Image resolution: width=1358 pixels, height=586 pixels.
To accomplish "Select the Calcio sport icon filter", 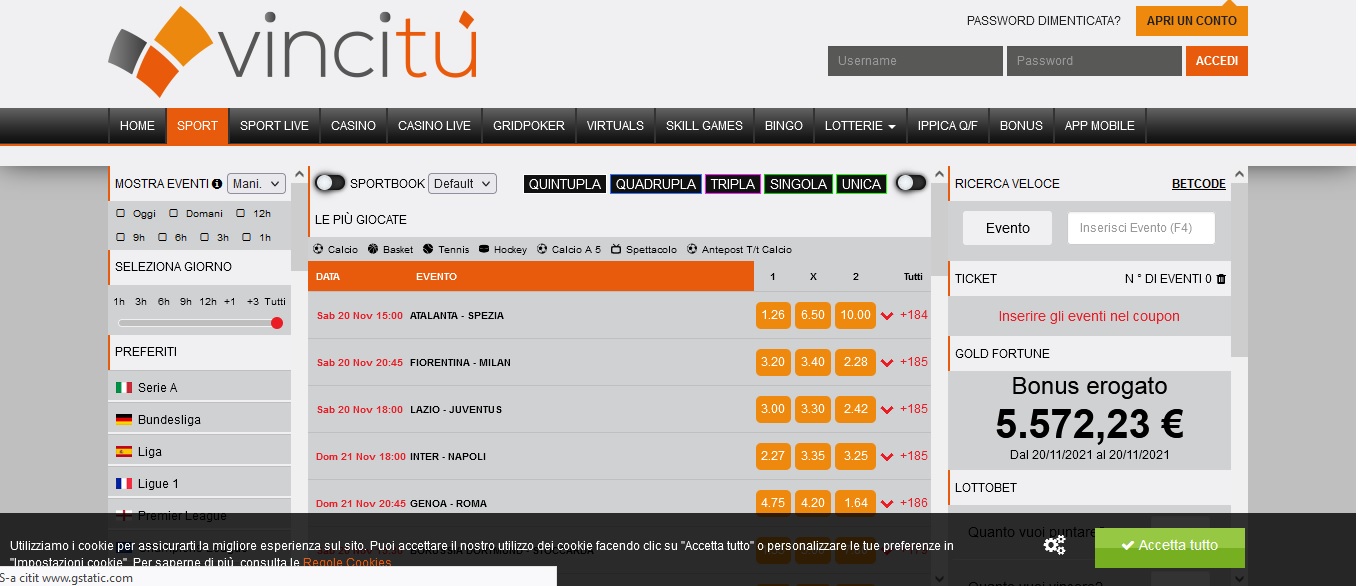I will (335, 249).
